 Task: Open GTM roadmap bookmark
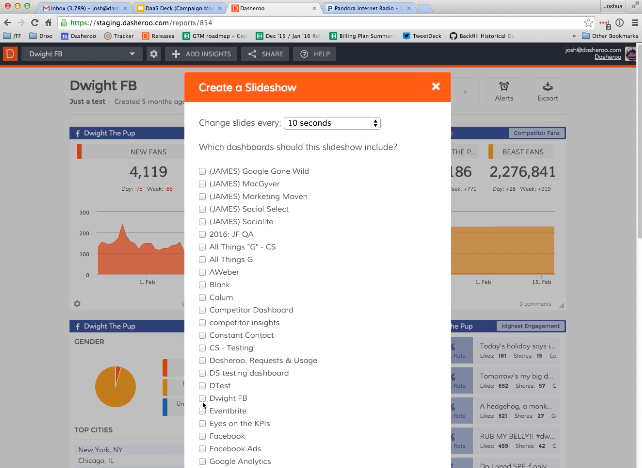[x=215, y=36]
